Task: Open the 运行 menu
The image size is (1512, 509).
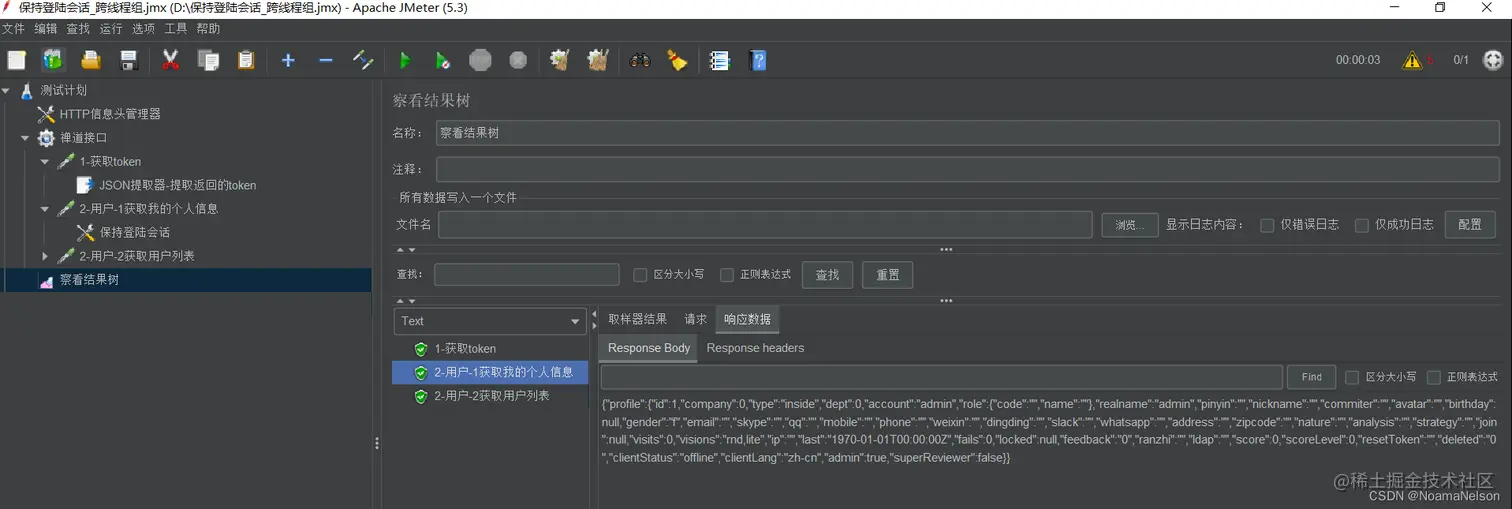Action: (x=111, y=29)
